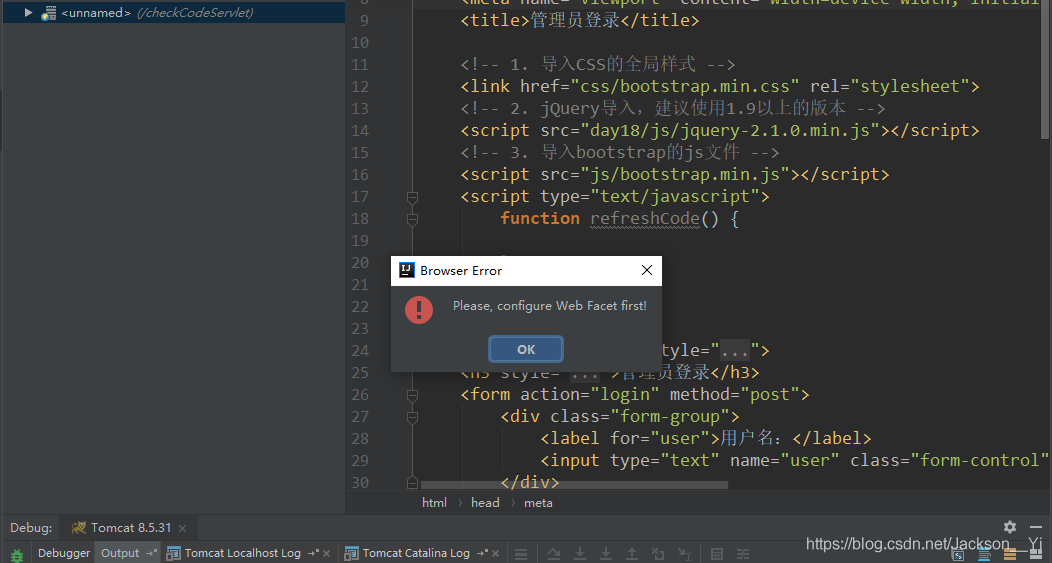Select the <unnamed> (/checkCodeServlet) tree row
Screen dimensions: 1052x563
pos(173,12)
